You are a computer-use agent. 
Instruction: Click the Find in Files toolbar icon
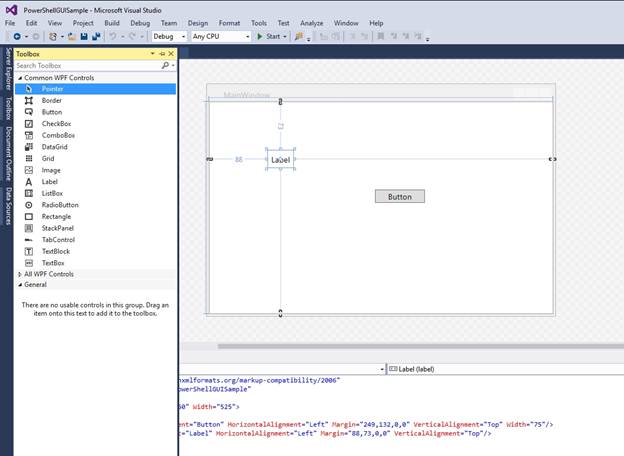299,37
